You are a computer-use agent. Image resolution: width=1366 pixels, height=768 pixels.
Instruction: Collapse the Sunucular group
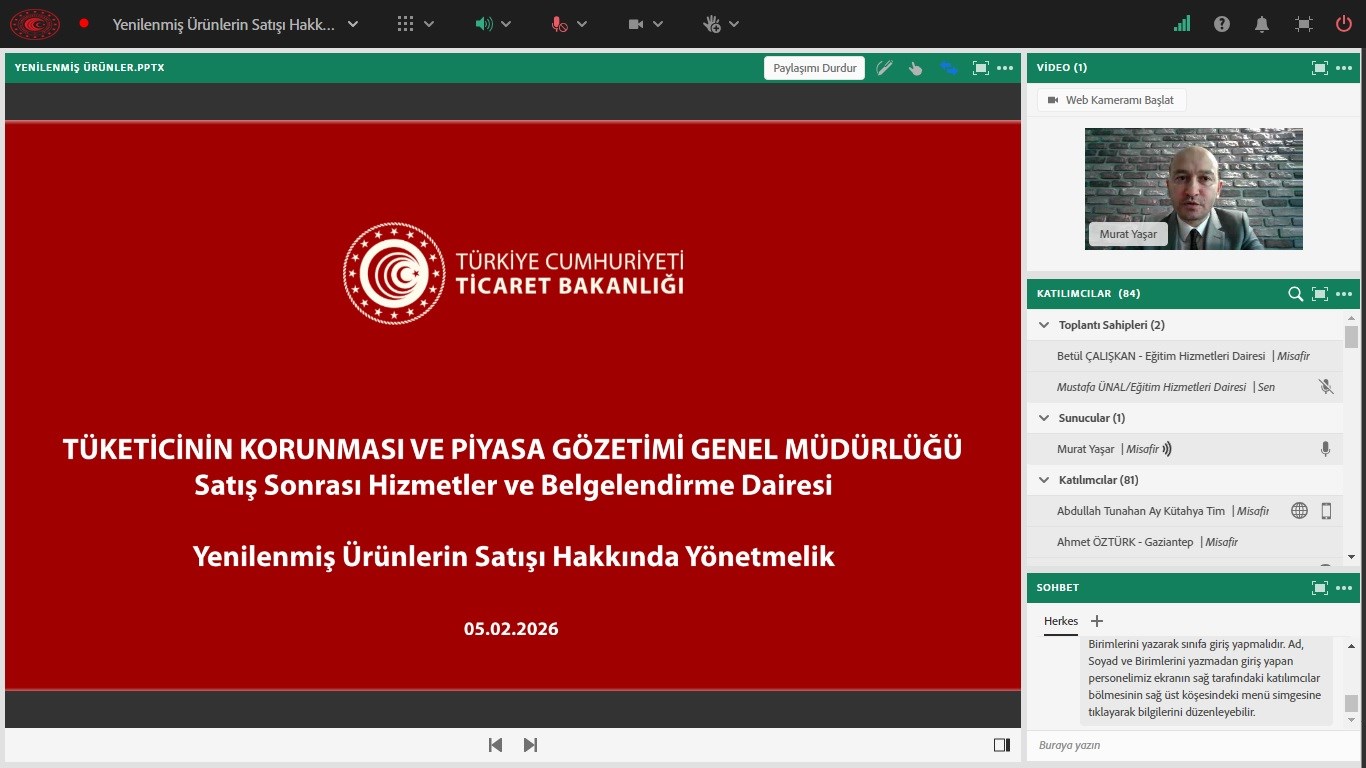click(1044, 418)
